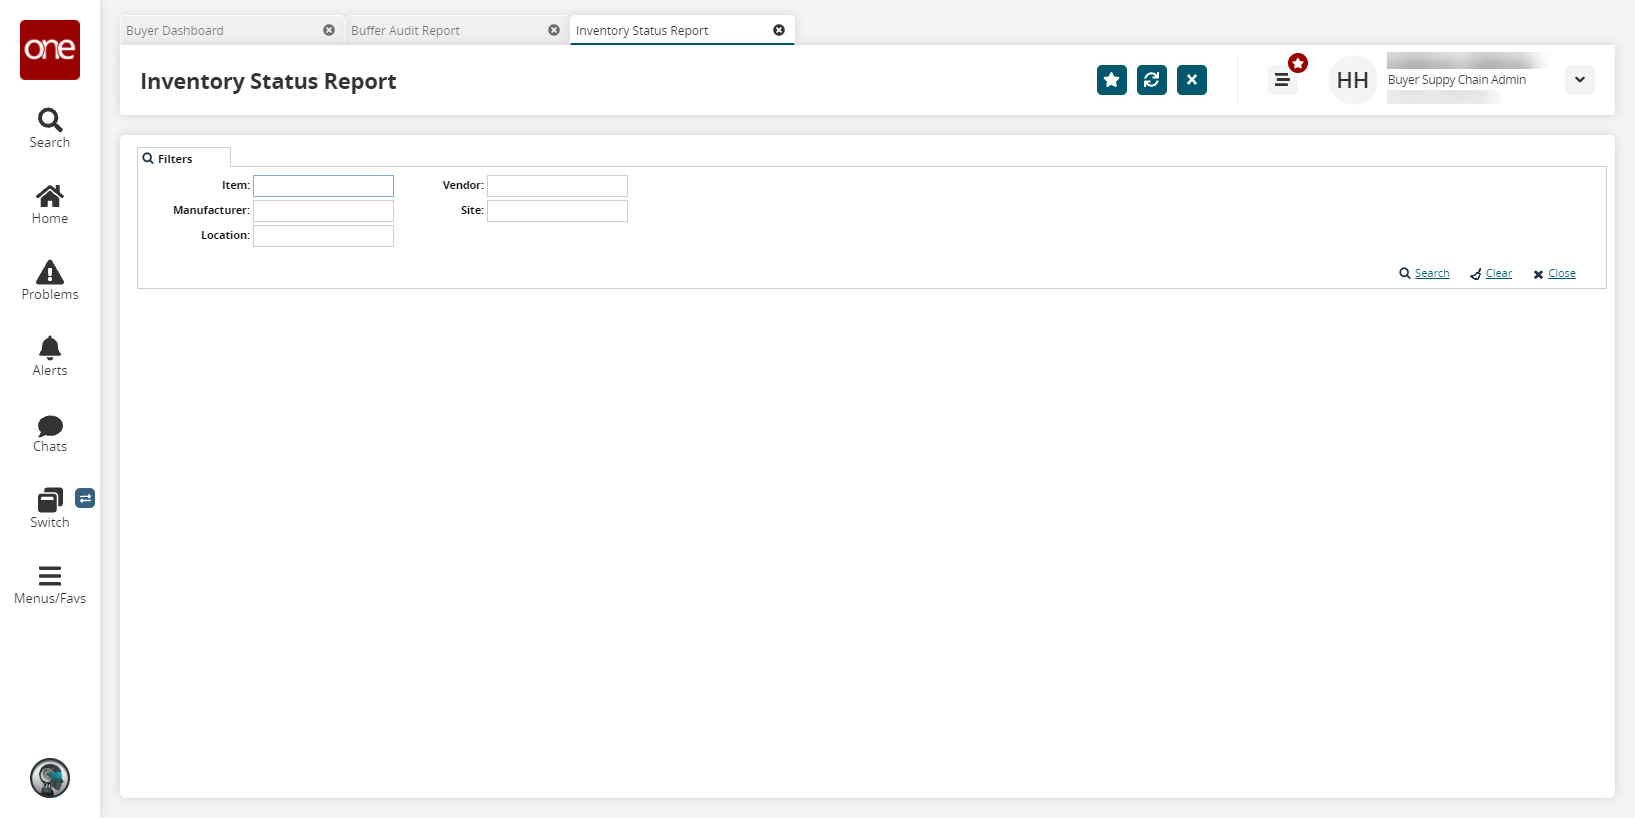
Task: Click the Buyer Suppy Chain Admin role text
Action: [x=1457, y=80]
